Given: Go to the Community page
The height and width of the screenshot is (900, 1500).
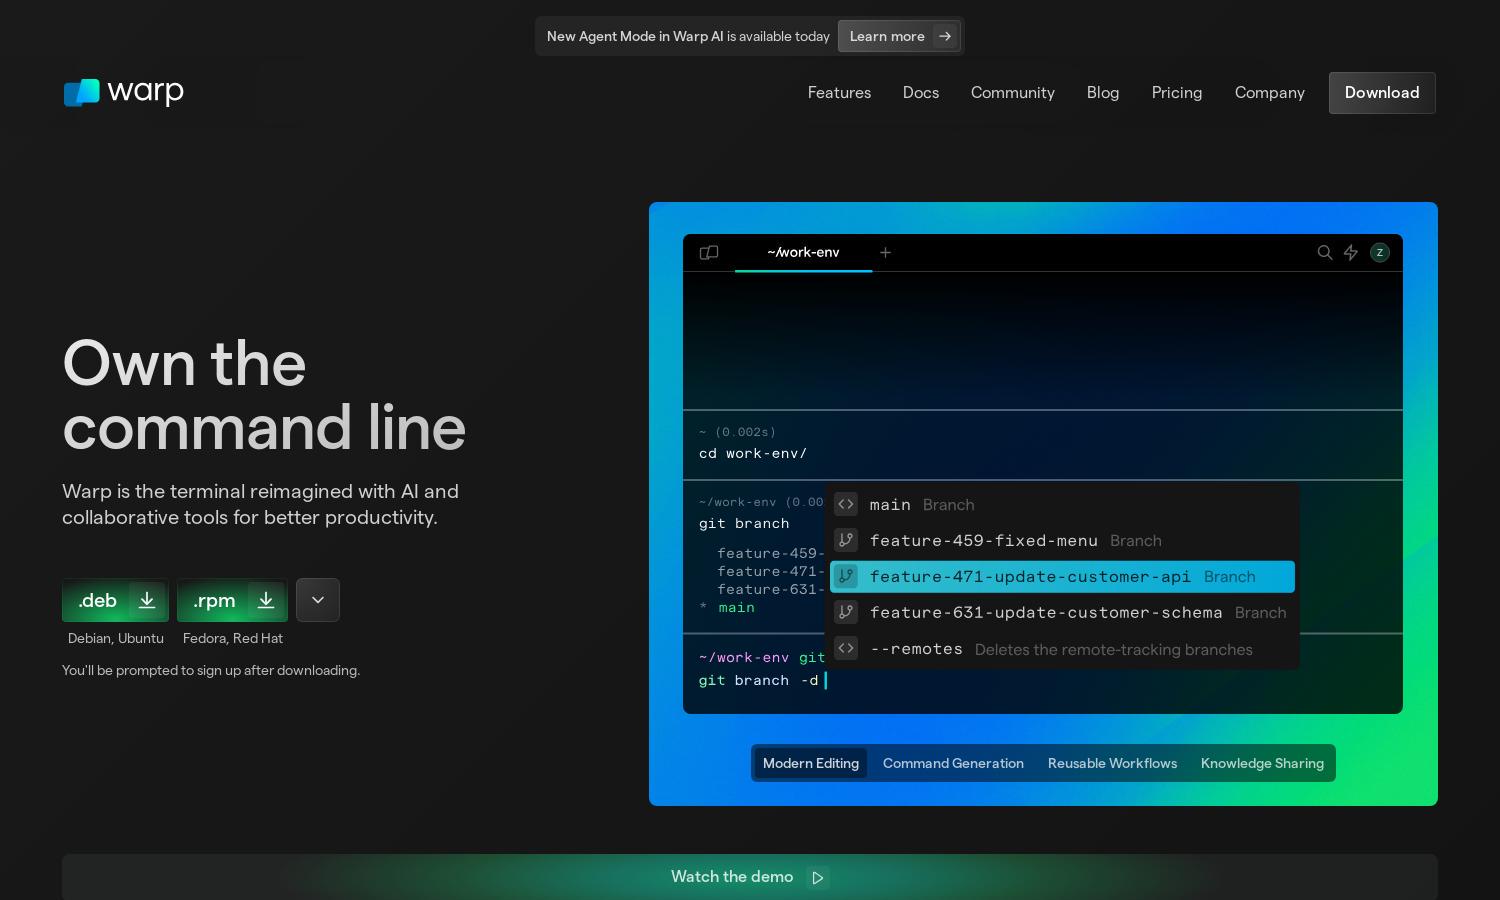Looking at the screenshot, I should (1013, 93).
